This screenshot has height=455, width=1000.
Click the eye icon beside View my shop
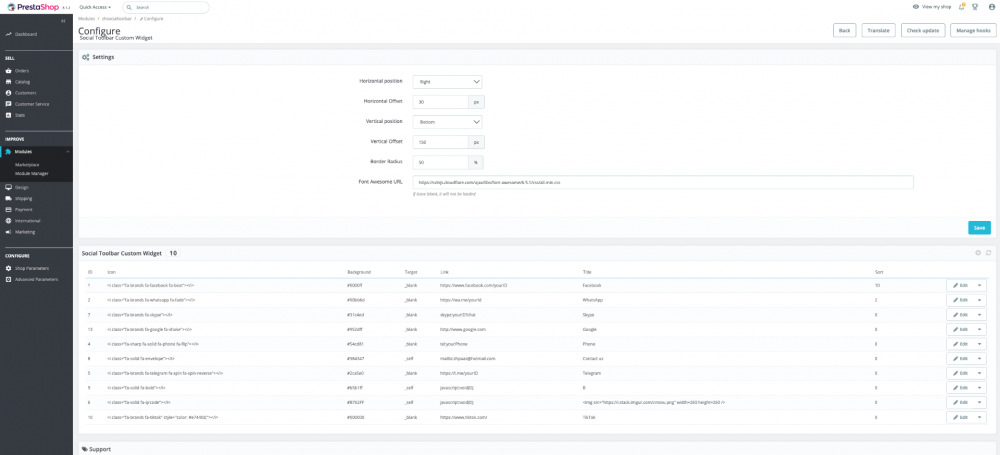tap(916, 7)
